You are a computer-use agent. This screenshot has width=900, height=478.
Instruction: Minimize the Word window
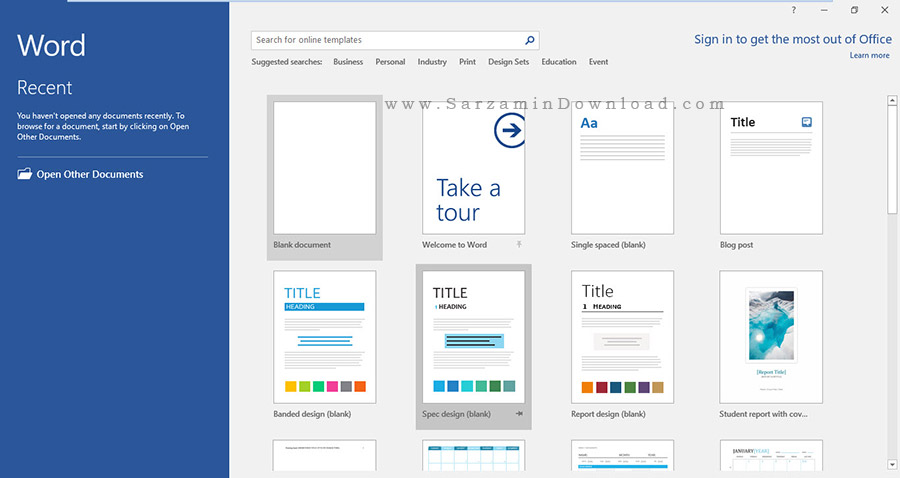pos(824,10)
